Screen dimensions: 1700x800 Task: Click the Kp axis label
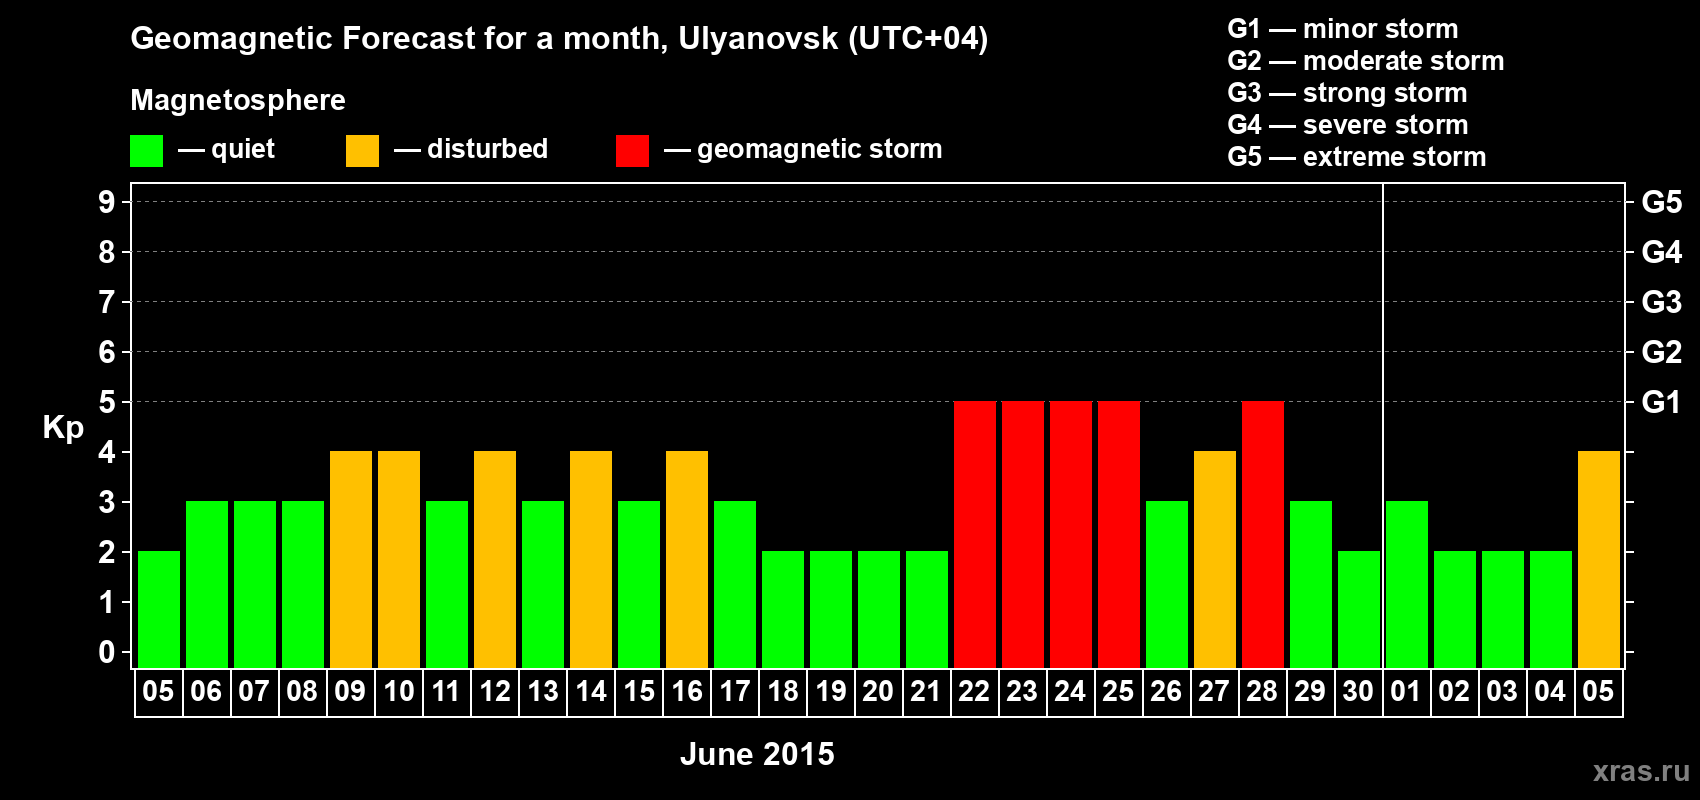point(63,428)
